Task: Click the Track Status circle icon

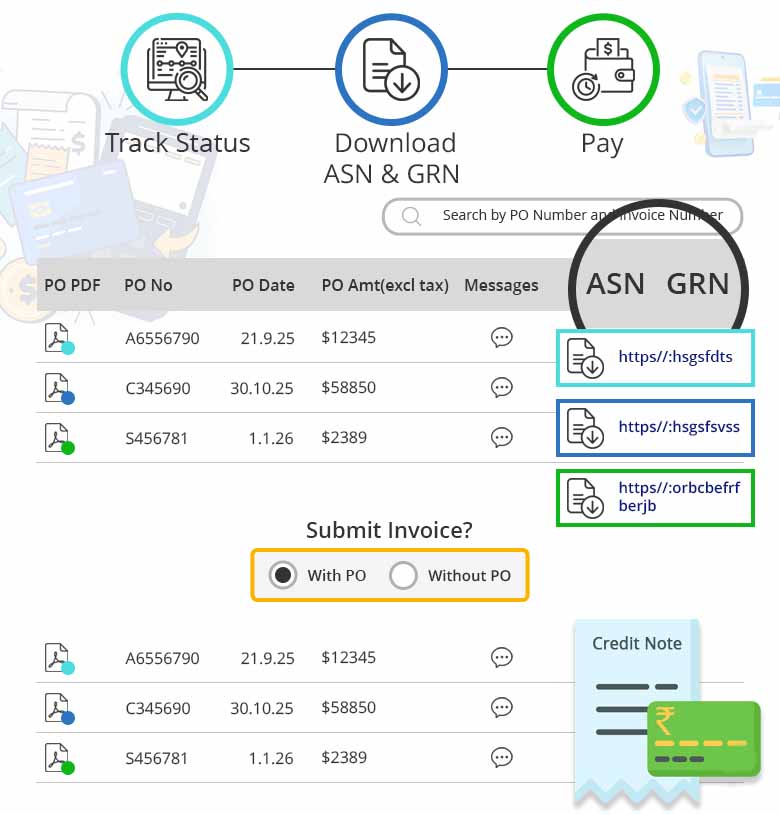Action: (177, 69)
